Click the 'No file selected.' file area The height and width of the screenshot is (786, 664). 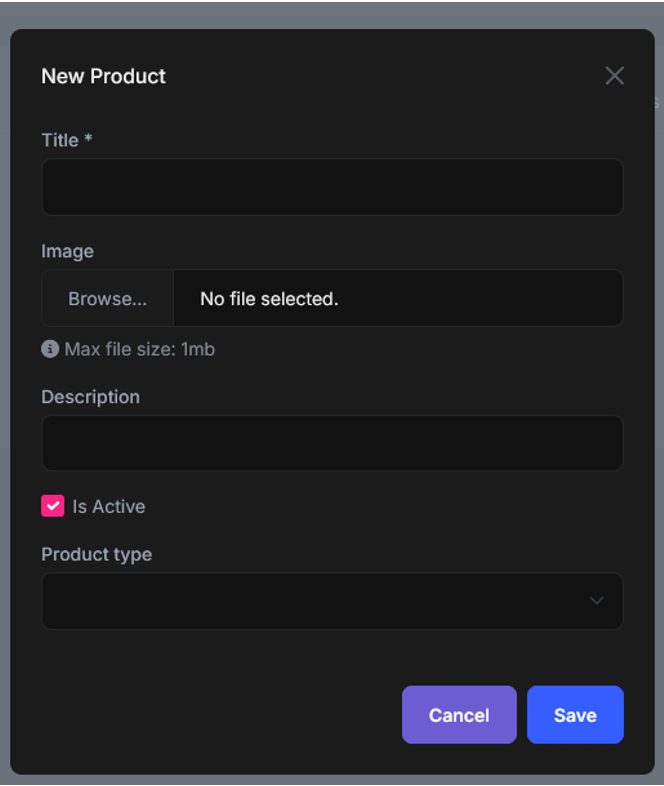pyautogui.click(x=397, y=298)
